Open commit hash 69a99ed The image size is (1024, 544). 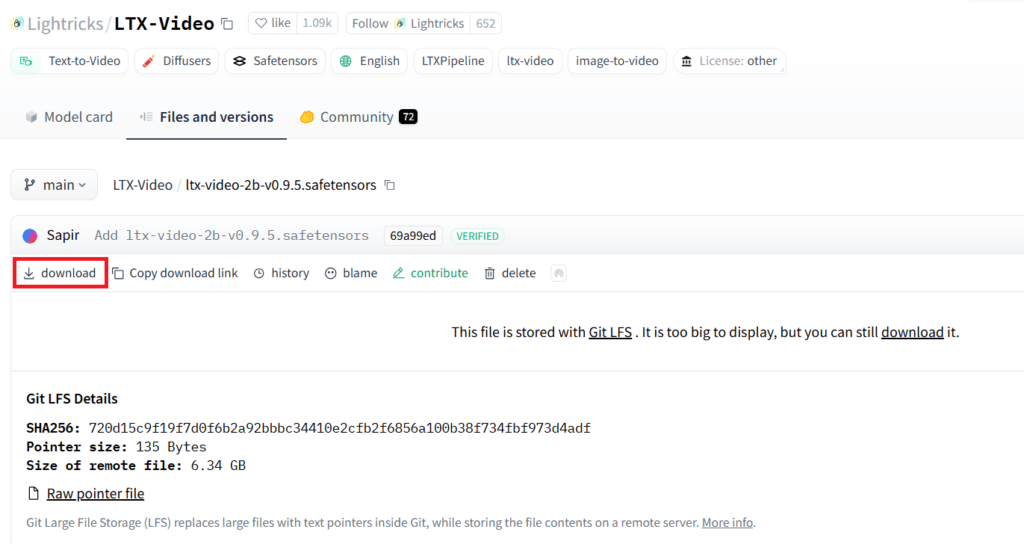pyautogui.click(x=412, y=236)
